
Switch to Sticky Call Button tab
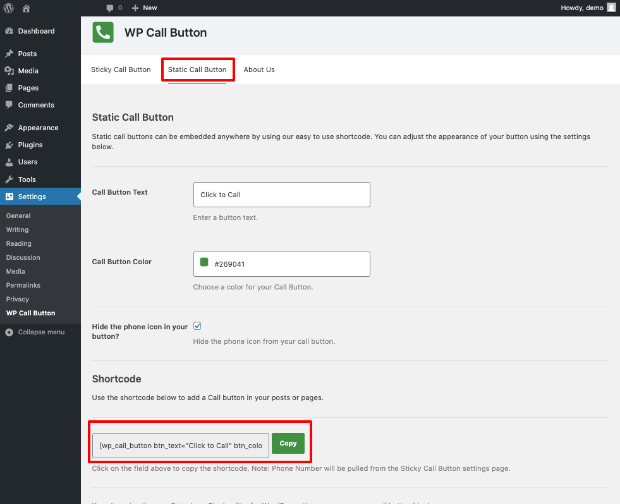(x=121, y=70)
